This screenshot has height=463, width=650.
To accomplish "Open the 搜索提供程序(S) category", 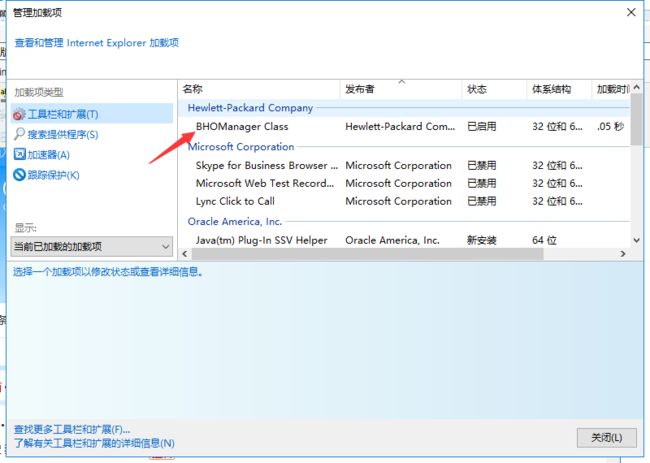I will click(x=63, y=134).
